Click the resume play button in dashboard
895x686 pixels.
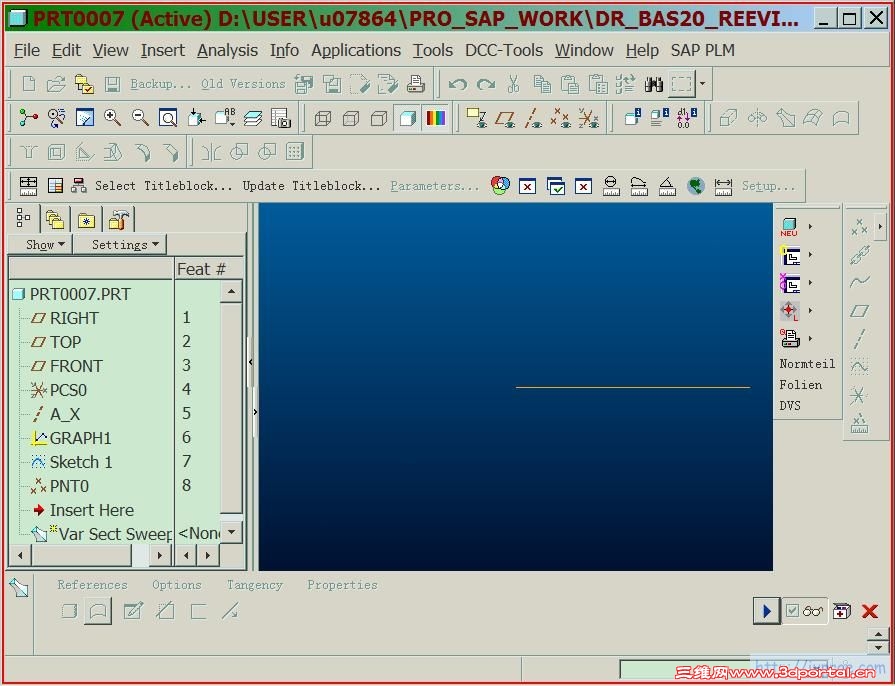767,611
